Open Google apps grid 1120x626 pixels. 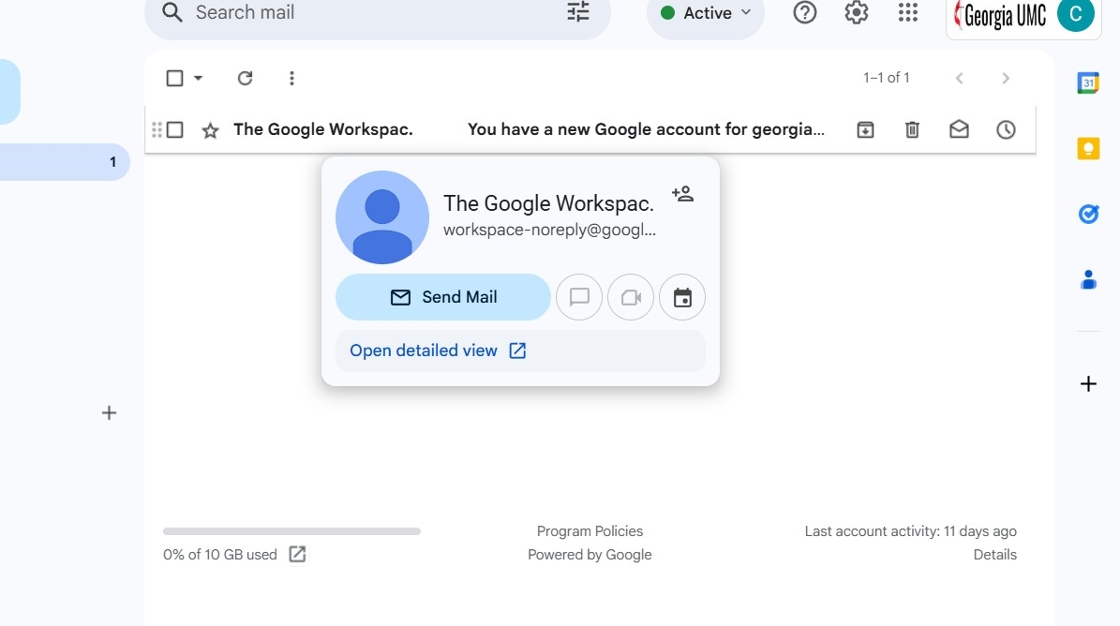908,13
